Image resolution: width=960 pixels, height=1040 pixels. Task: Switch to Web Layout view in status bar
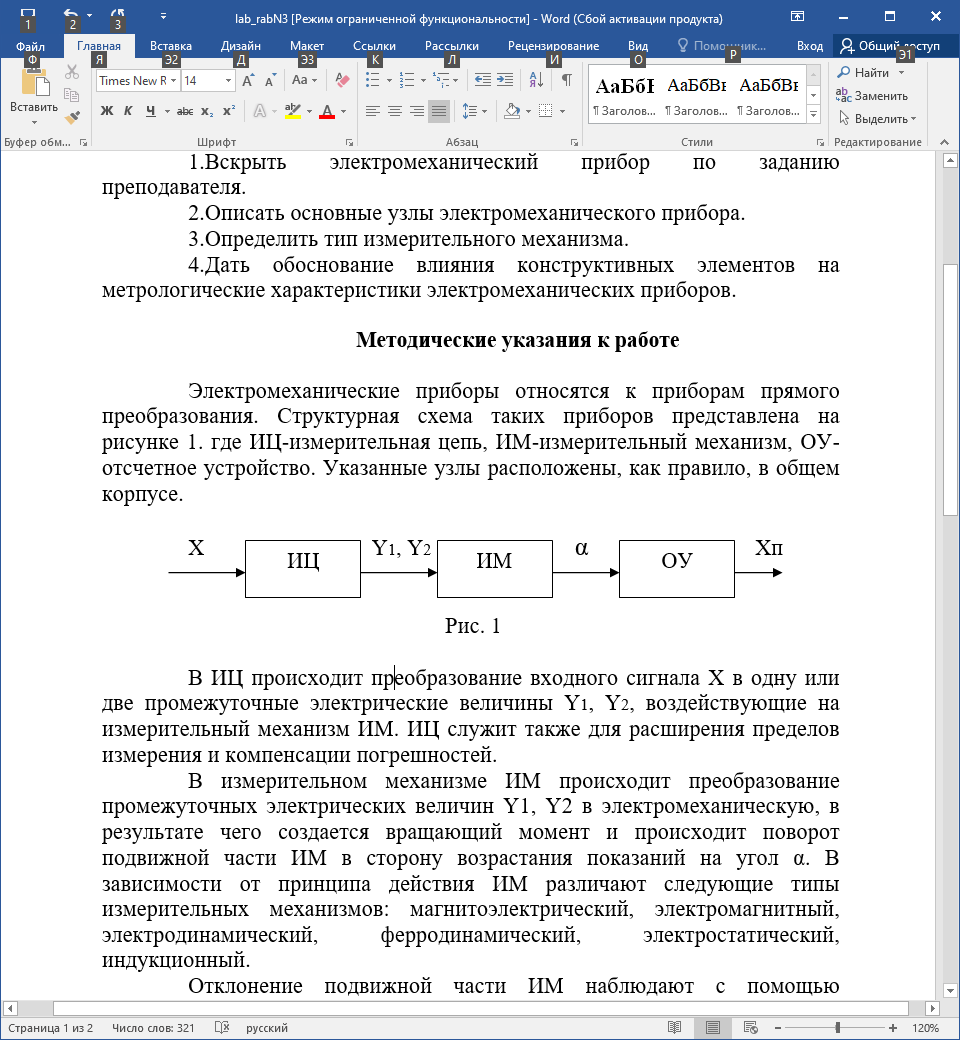point(750,1027)
